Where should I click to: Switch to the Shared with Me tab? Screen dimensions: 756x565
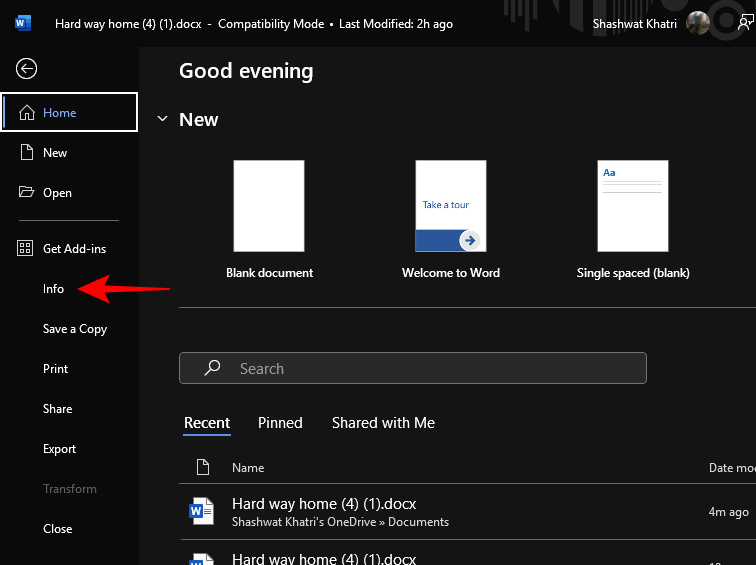(x=383, y=423)
